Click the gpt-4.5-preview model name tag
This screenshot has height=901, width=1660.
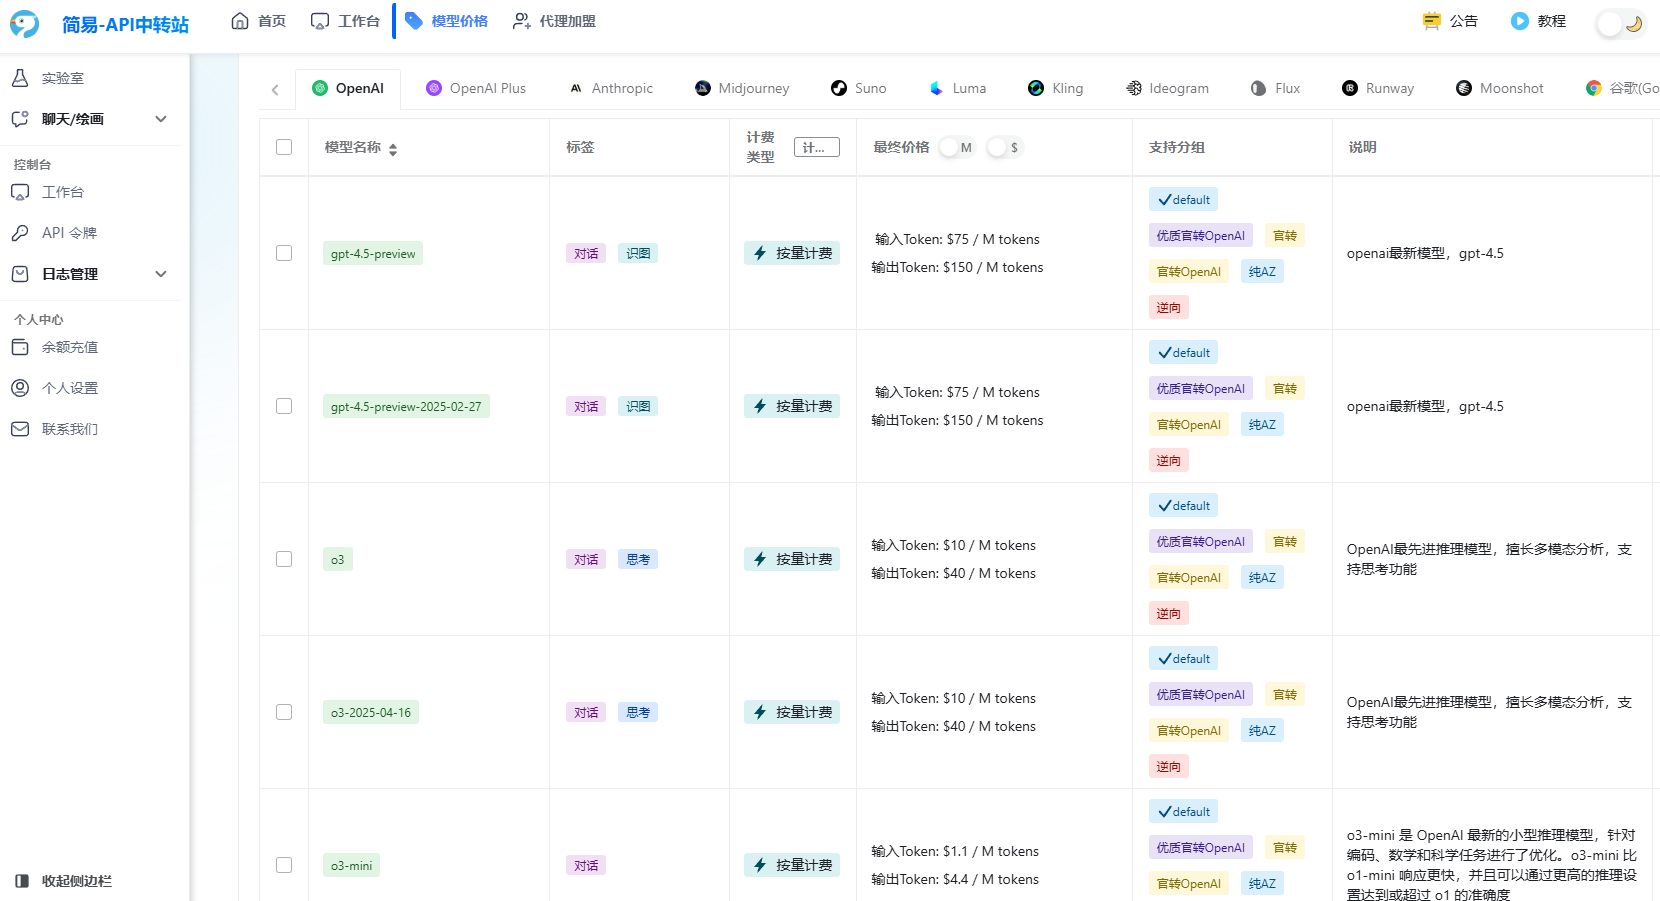point(373,253)
